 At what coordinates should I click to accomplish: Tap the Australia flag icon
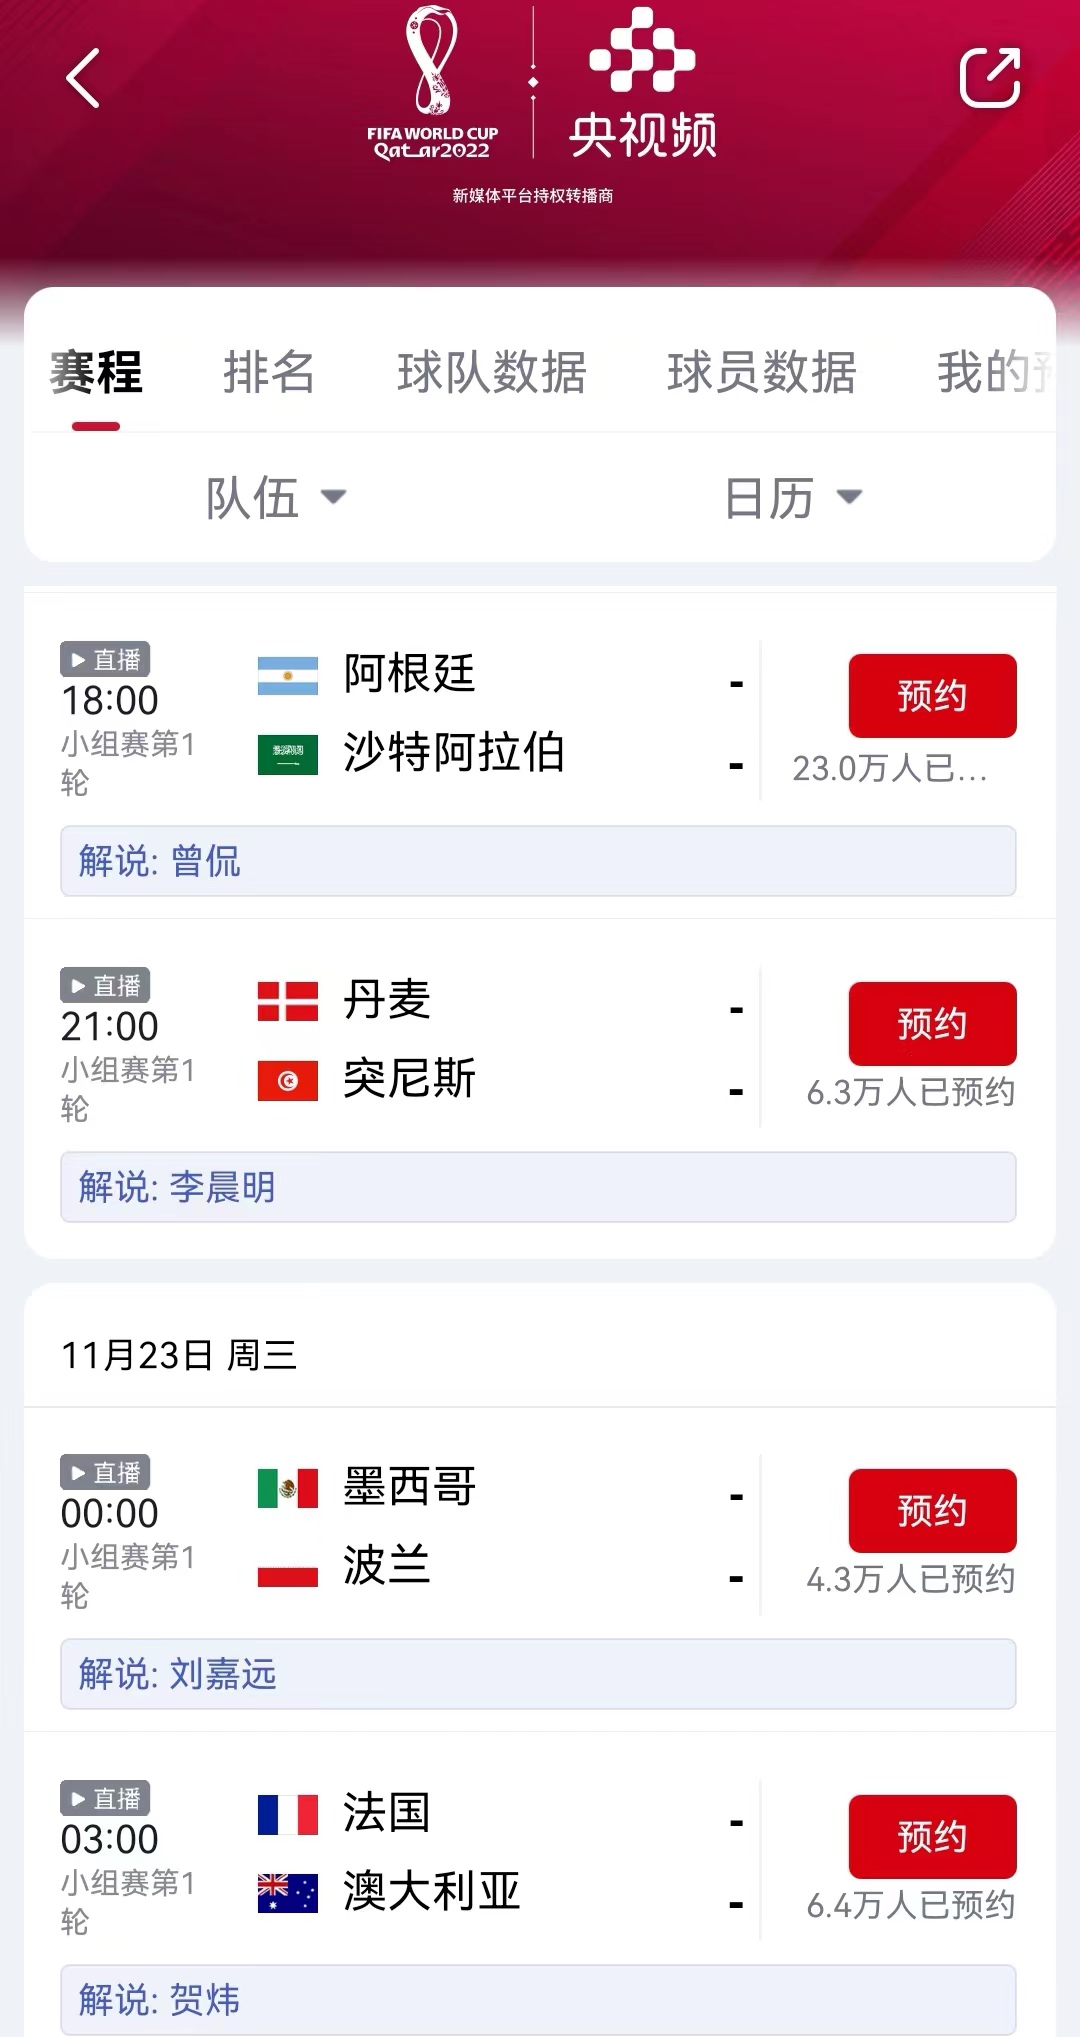(288, 1892)
